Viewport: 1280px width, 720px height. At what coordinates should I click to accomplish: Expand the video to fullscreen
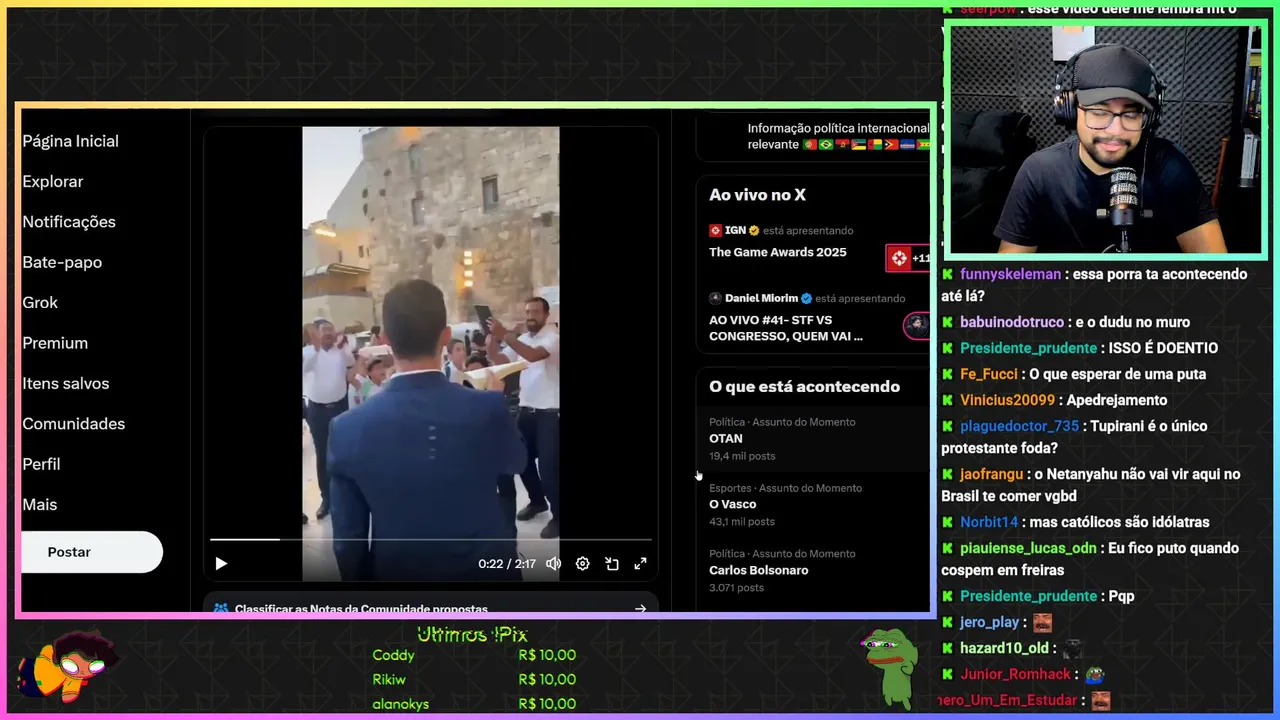[641, 564]
